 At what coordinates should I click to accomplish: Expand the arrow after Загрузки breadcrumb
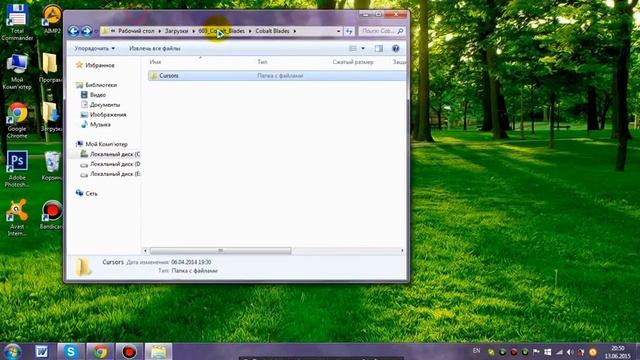(x=193, y=31)
